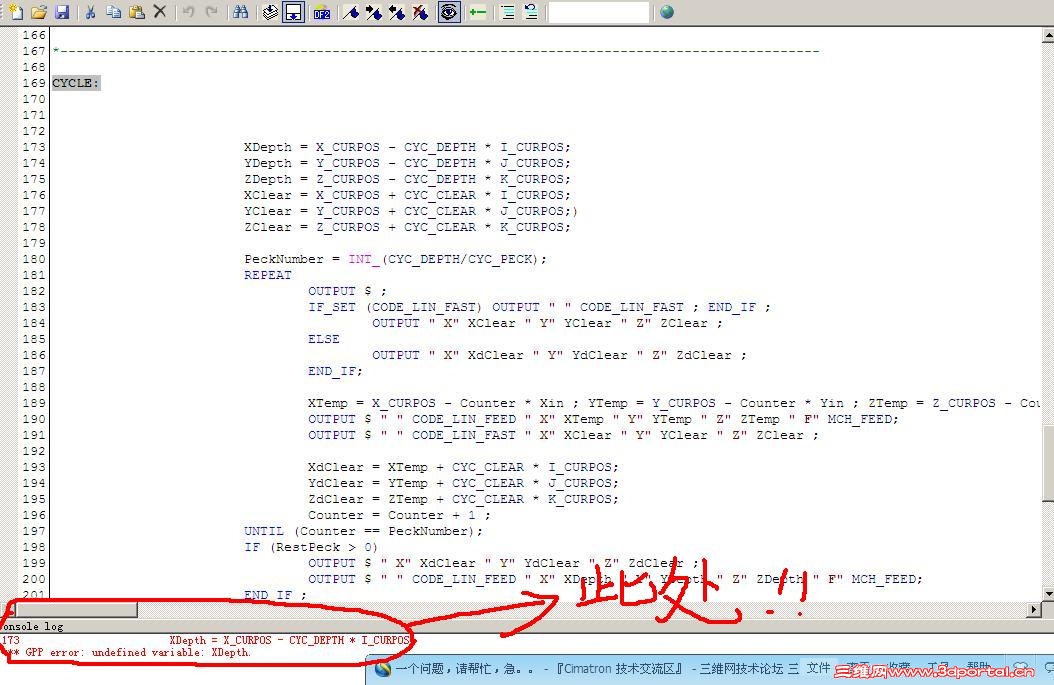Screen dimensions: 1054x685
Task: Click the YClear assignment on line 177
Action: point(411,211)
